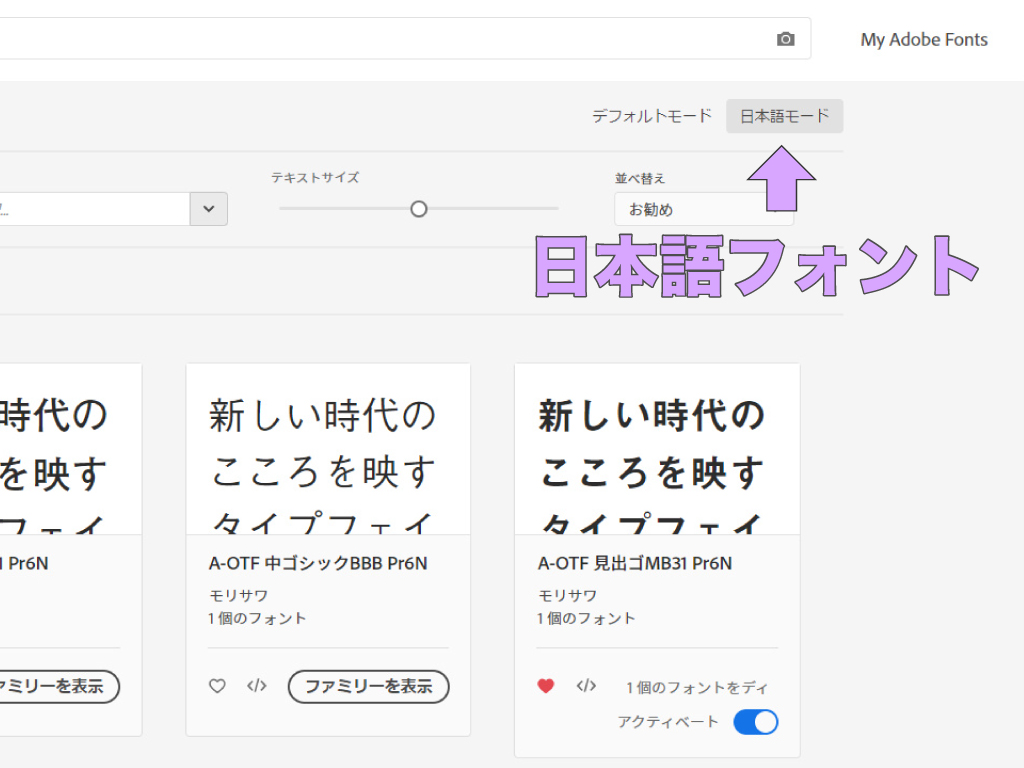Click the camera icon in the search bar
This screenshot has height=768, width=1024.
click(784, 38)
